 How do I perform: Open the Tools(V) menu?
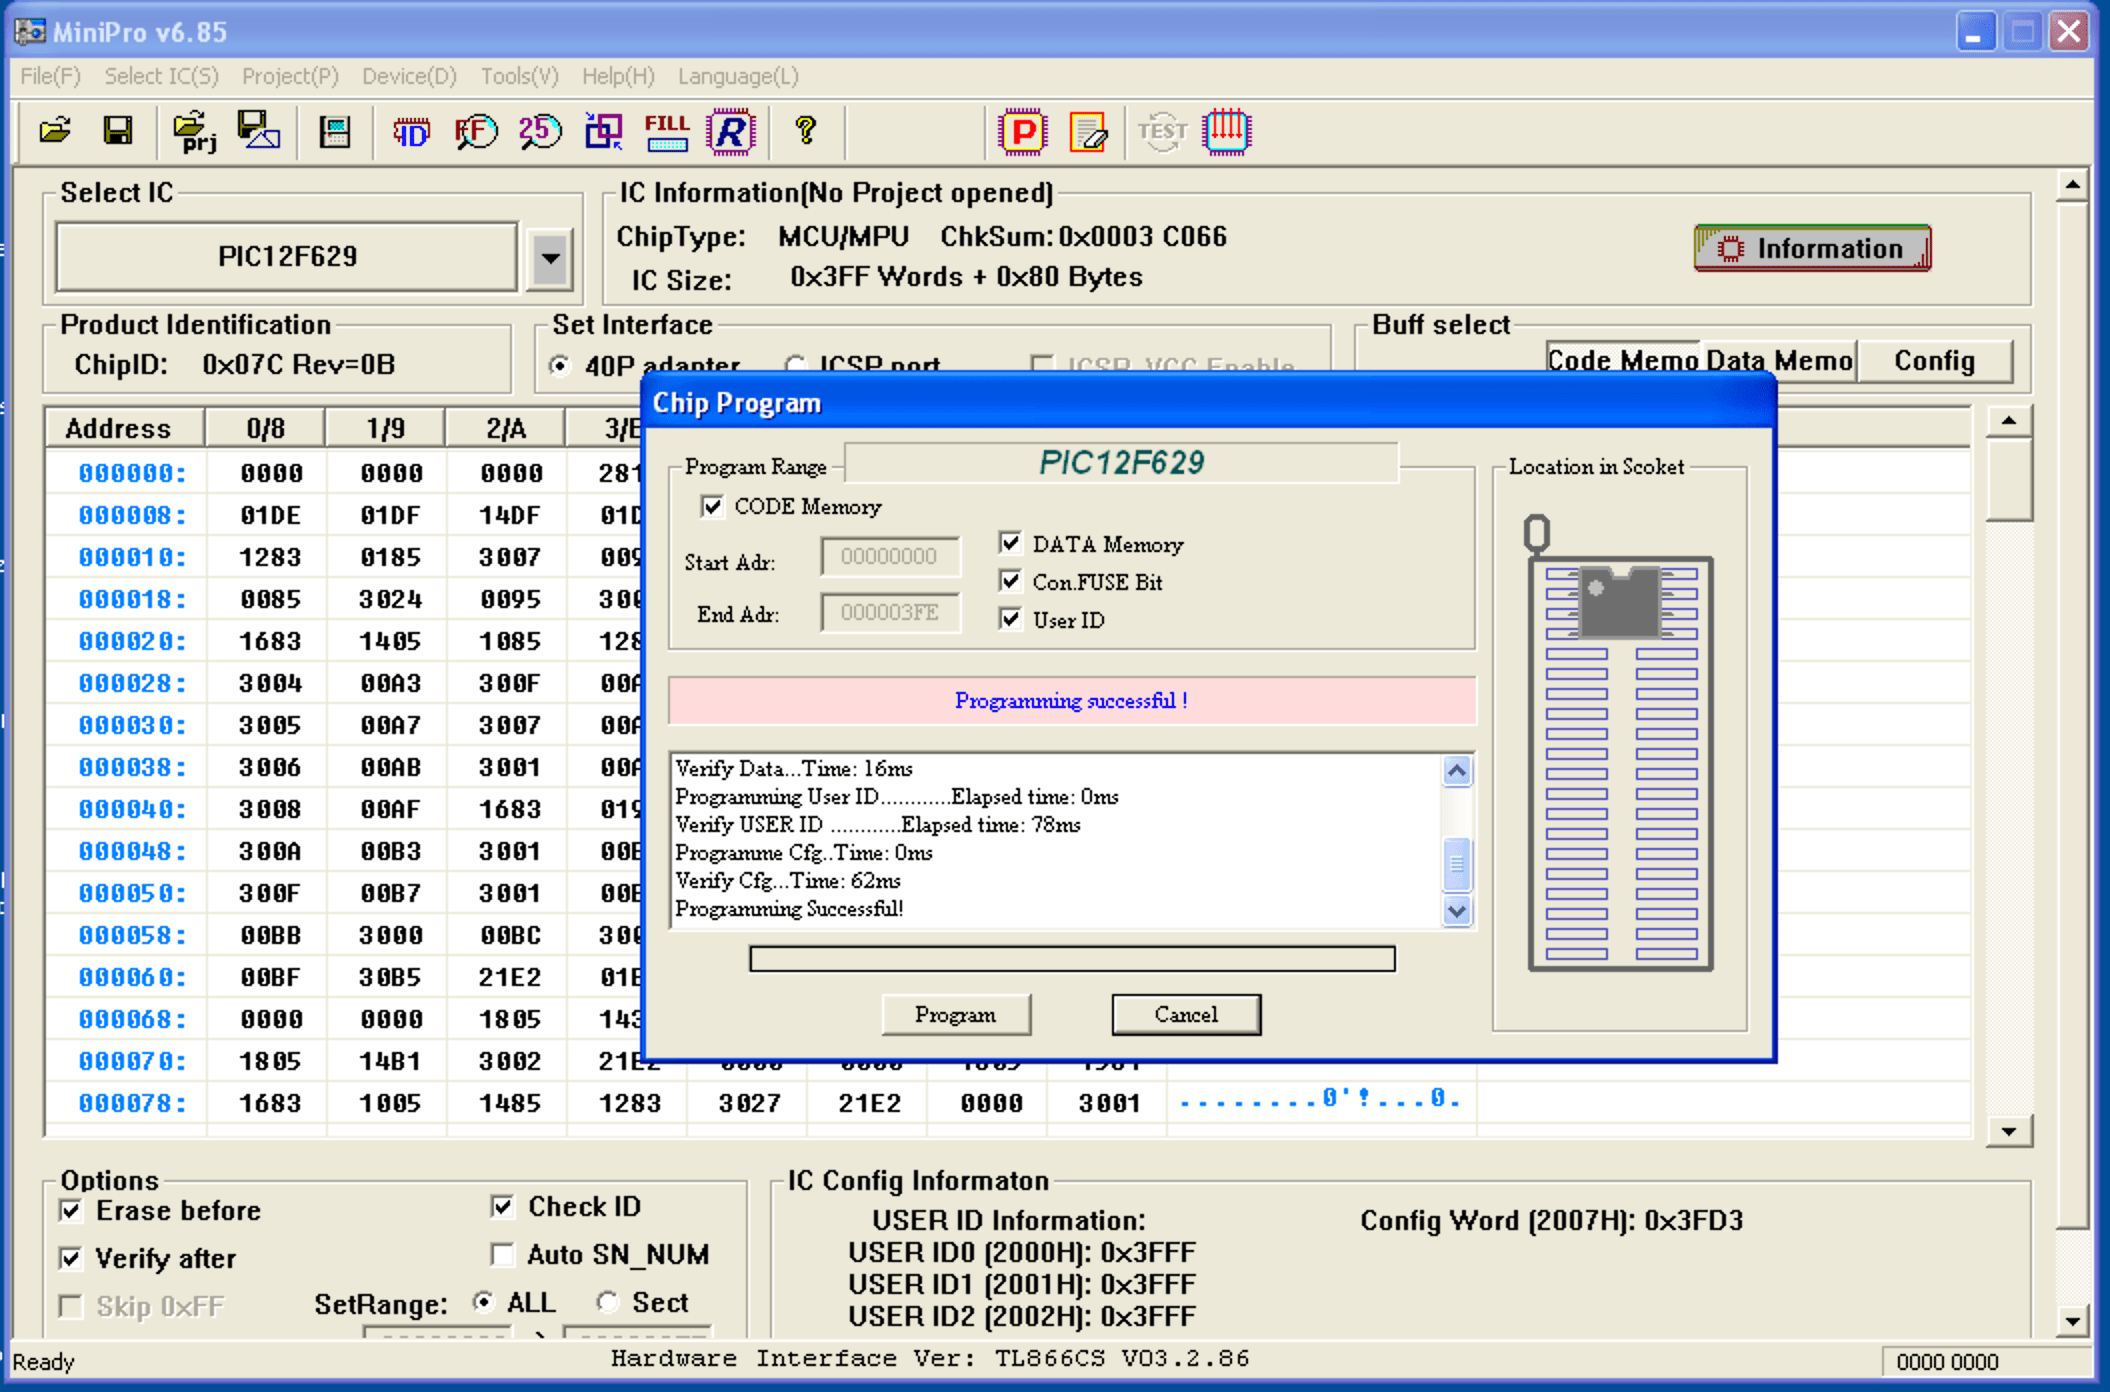(519, 76)
